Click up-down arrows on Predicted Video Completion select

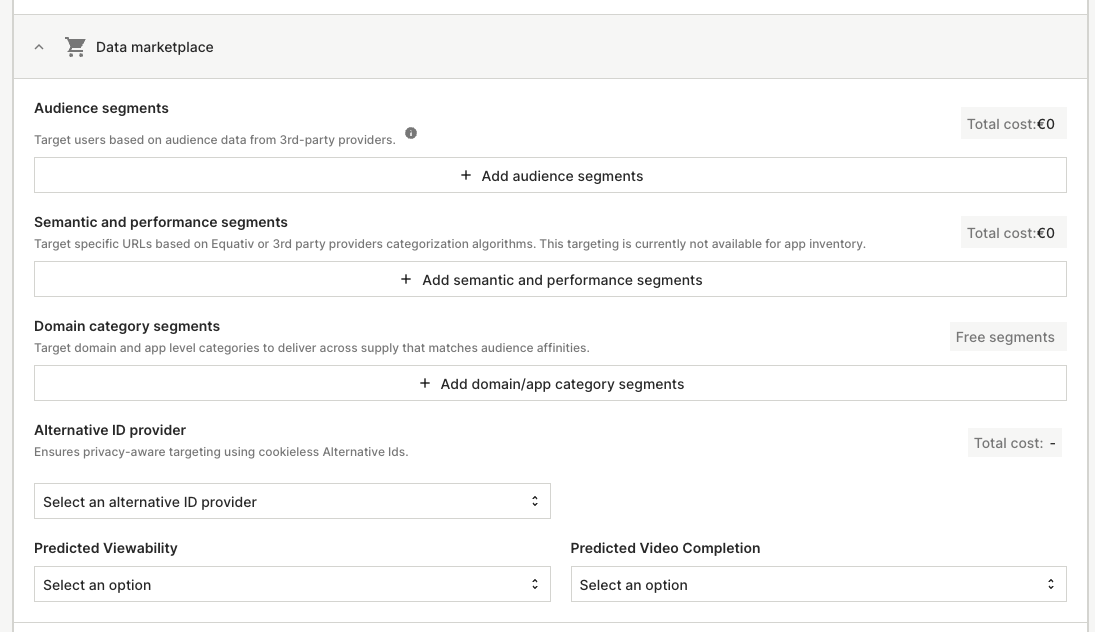coord(1051,584)
